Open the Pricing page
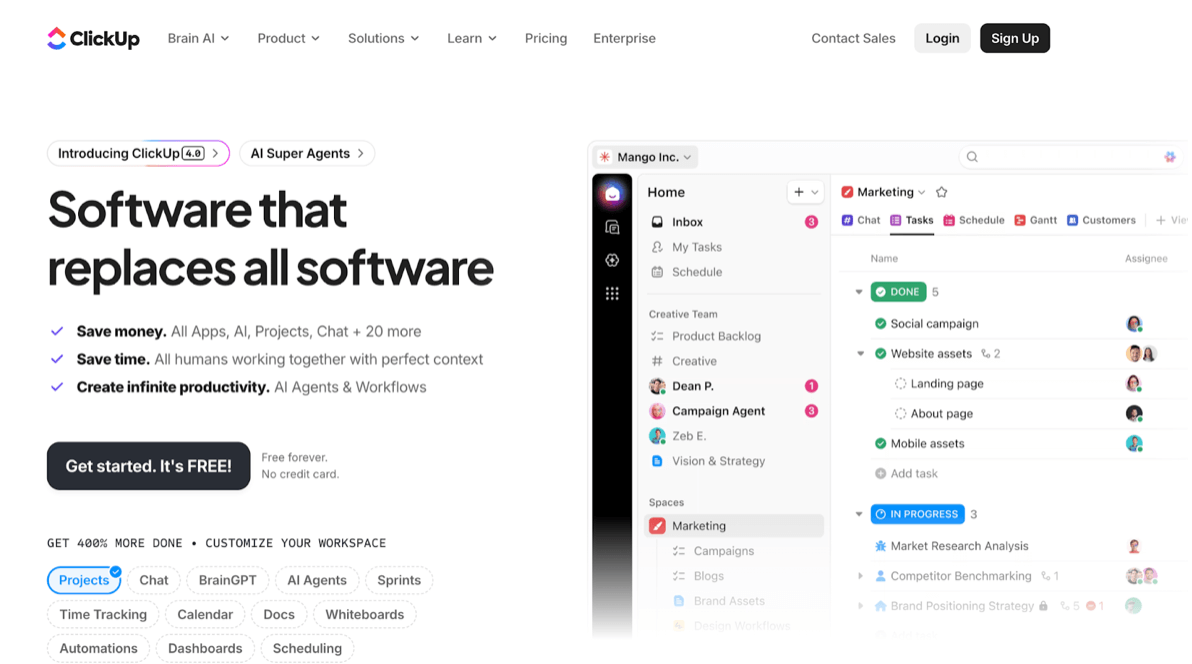Screen dimensions: 1192x664 pos(546,38)
